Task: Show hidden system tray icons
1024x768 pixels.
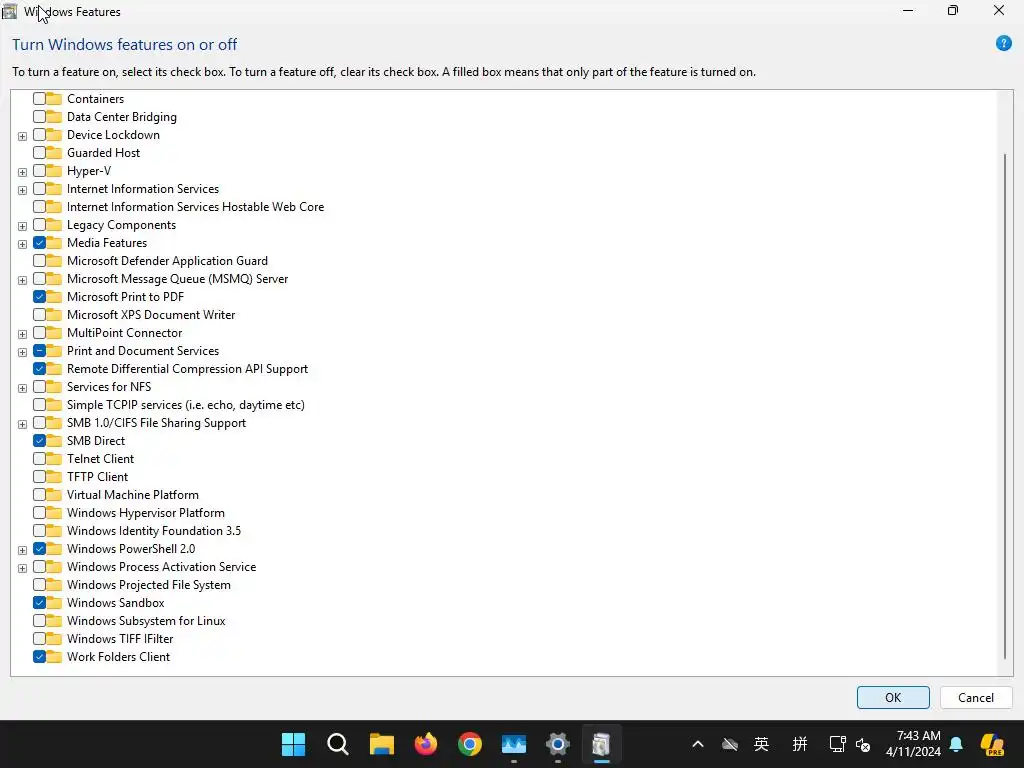Action: tap(697, 744)
